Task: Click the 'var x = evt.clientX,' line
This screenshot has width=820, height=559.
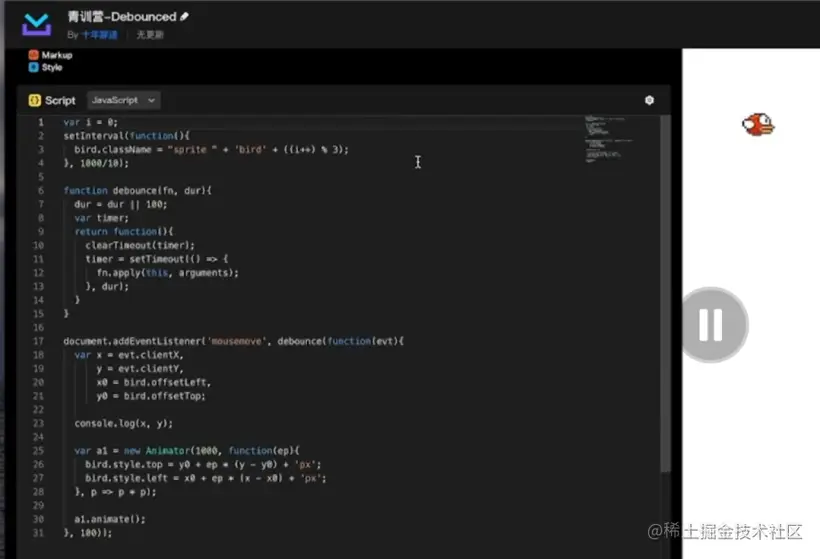Action: [129, 355]
